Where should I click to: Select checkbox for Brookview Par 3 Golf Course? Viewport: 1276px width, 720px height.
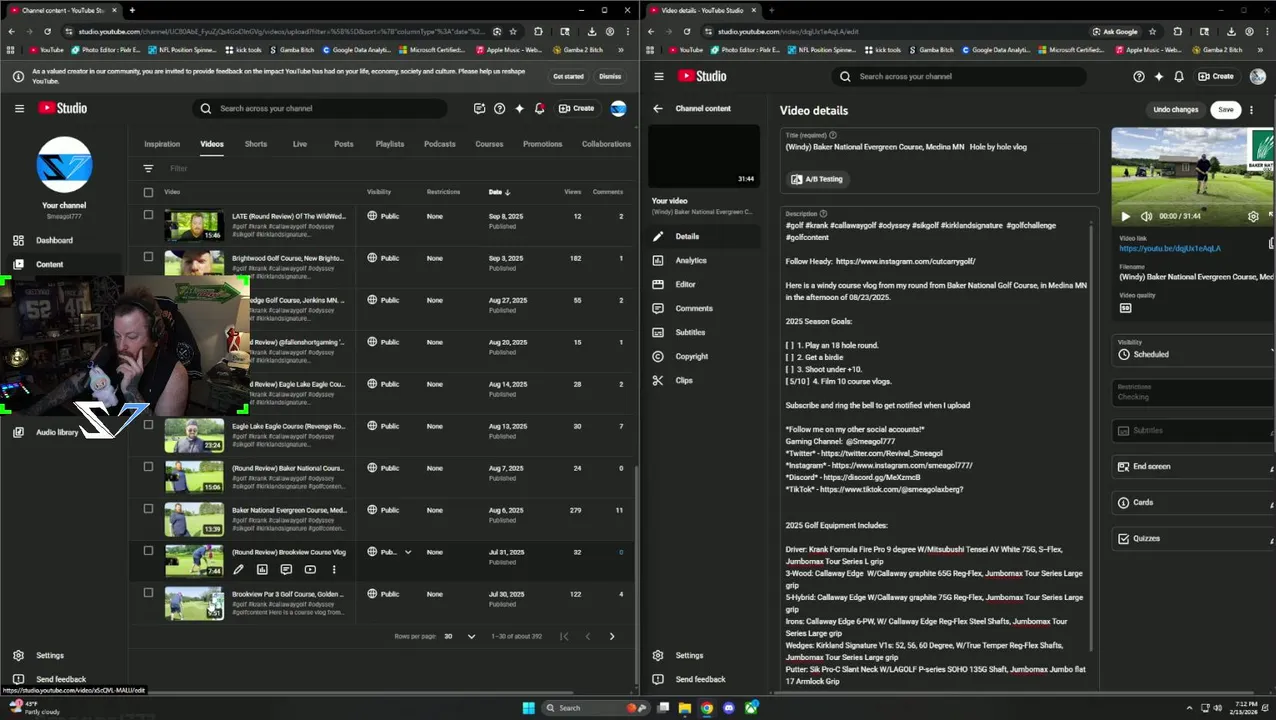point(148,593)
